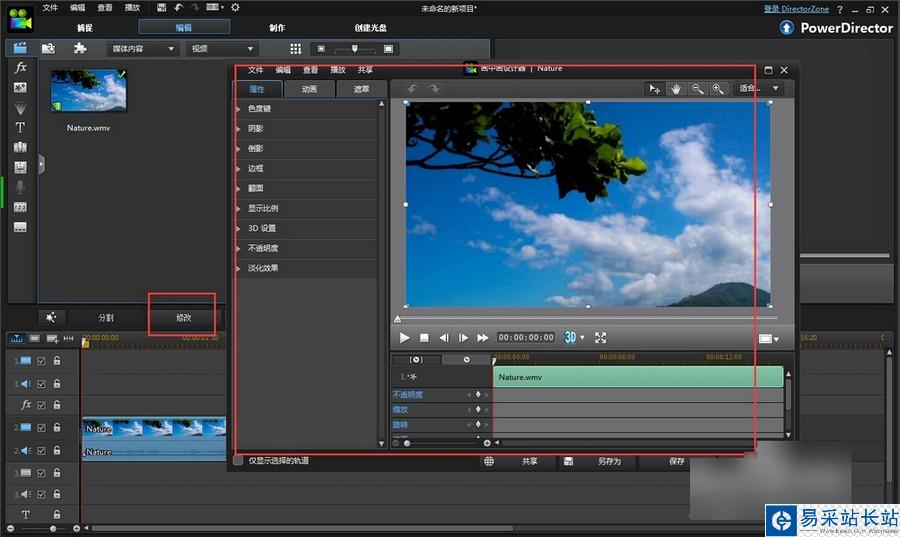Open the 制作 tab in main window
900x537 pixels.
pos(276,27)
